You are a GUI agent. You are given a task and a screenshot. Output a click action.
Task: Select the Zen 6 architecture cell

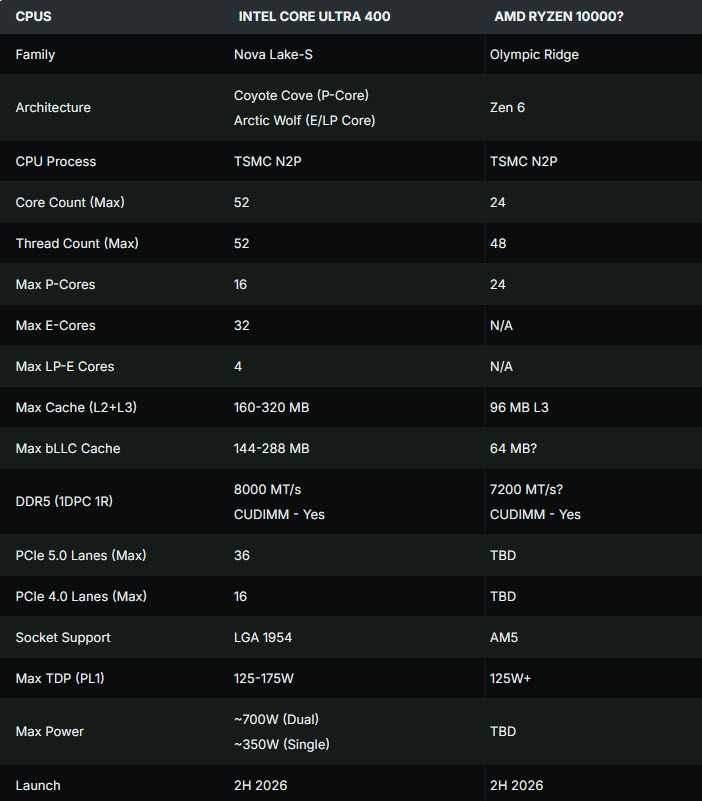pos(507,108)
